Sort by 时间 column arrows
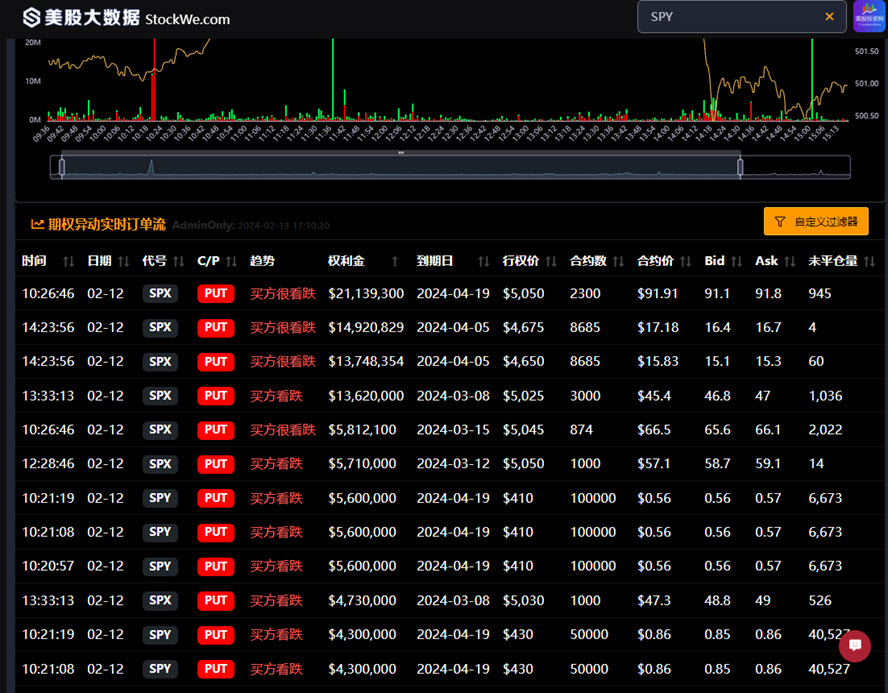This screenshot has height=693, width=888. (x=69, y=261)
